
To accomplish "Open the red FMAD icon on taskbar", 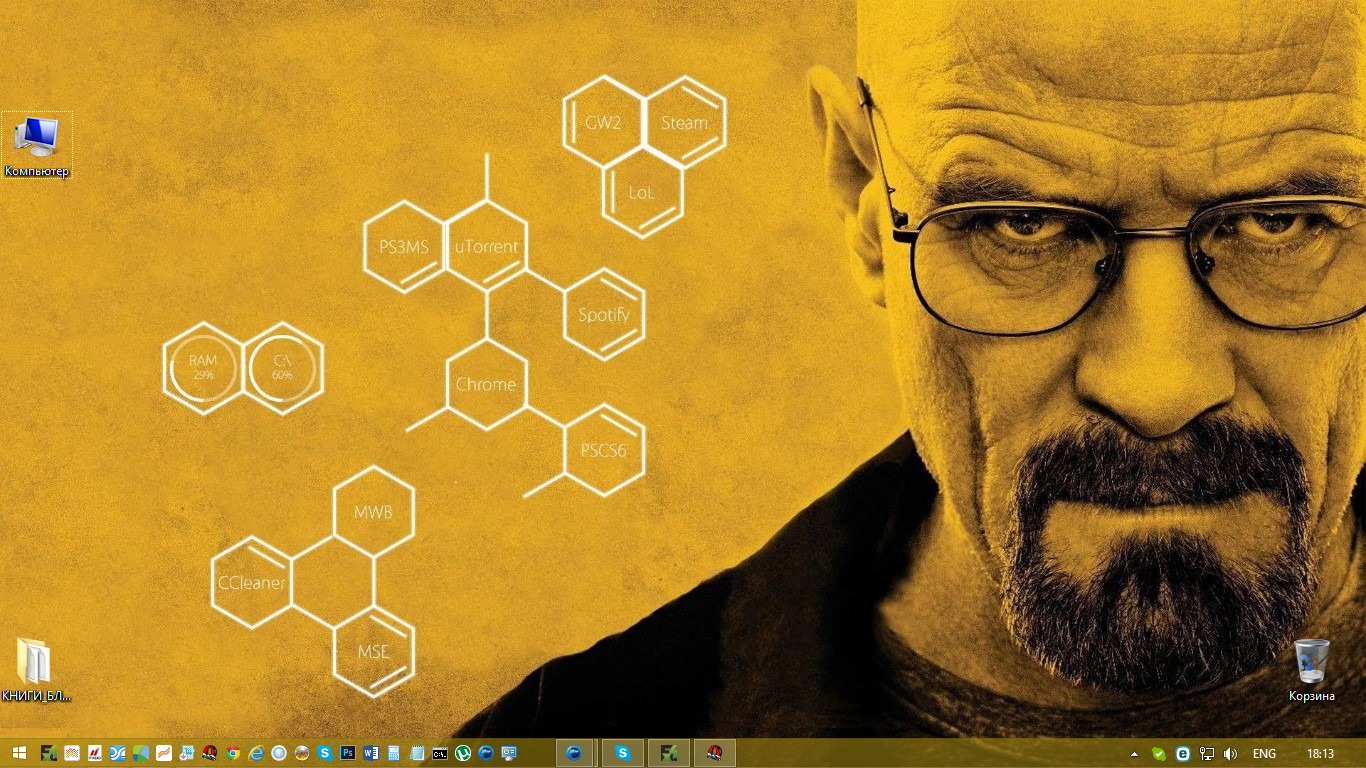I will [x=94, y=753].
